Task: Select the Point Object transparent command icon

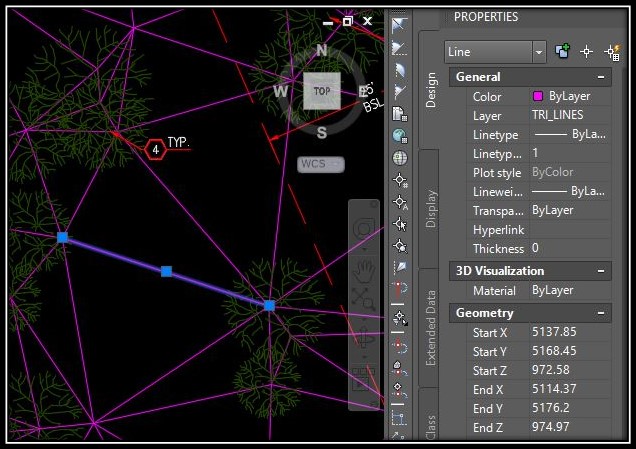Action: pyautogui.click(x=400, y=224)
